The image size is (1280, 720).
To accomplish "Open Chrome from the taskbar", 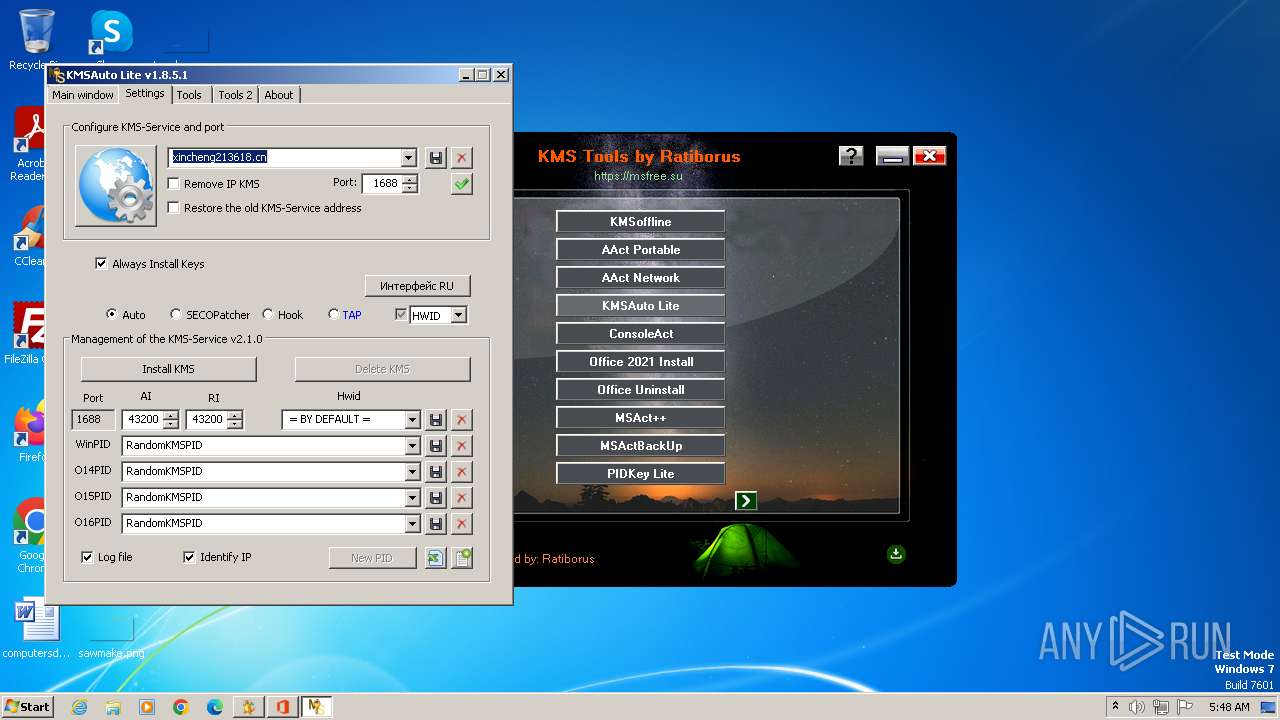I will point(181,707).
